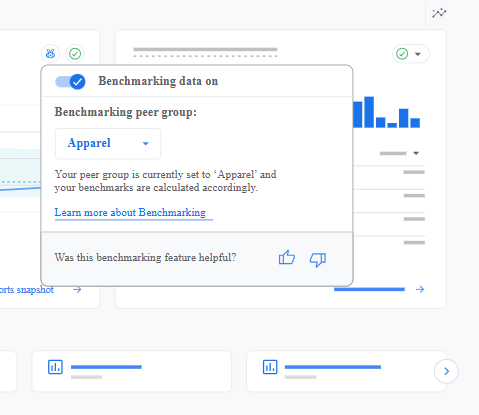Click the benchmarking icon on left card

click(50, 54)
